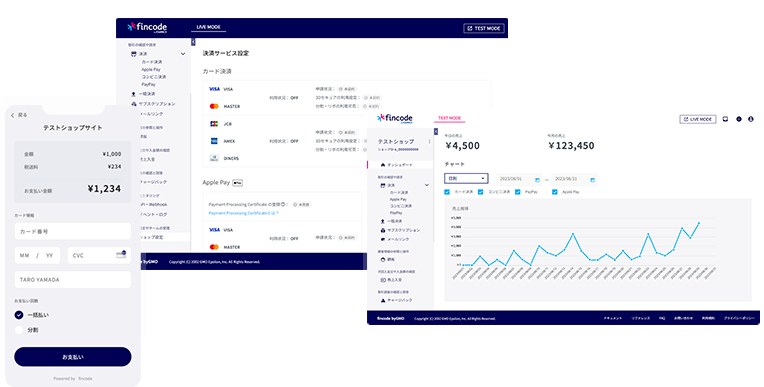Click the TEST MODE button in top bar

[x=484, y=28]
